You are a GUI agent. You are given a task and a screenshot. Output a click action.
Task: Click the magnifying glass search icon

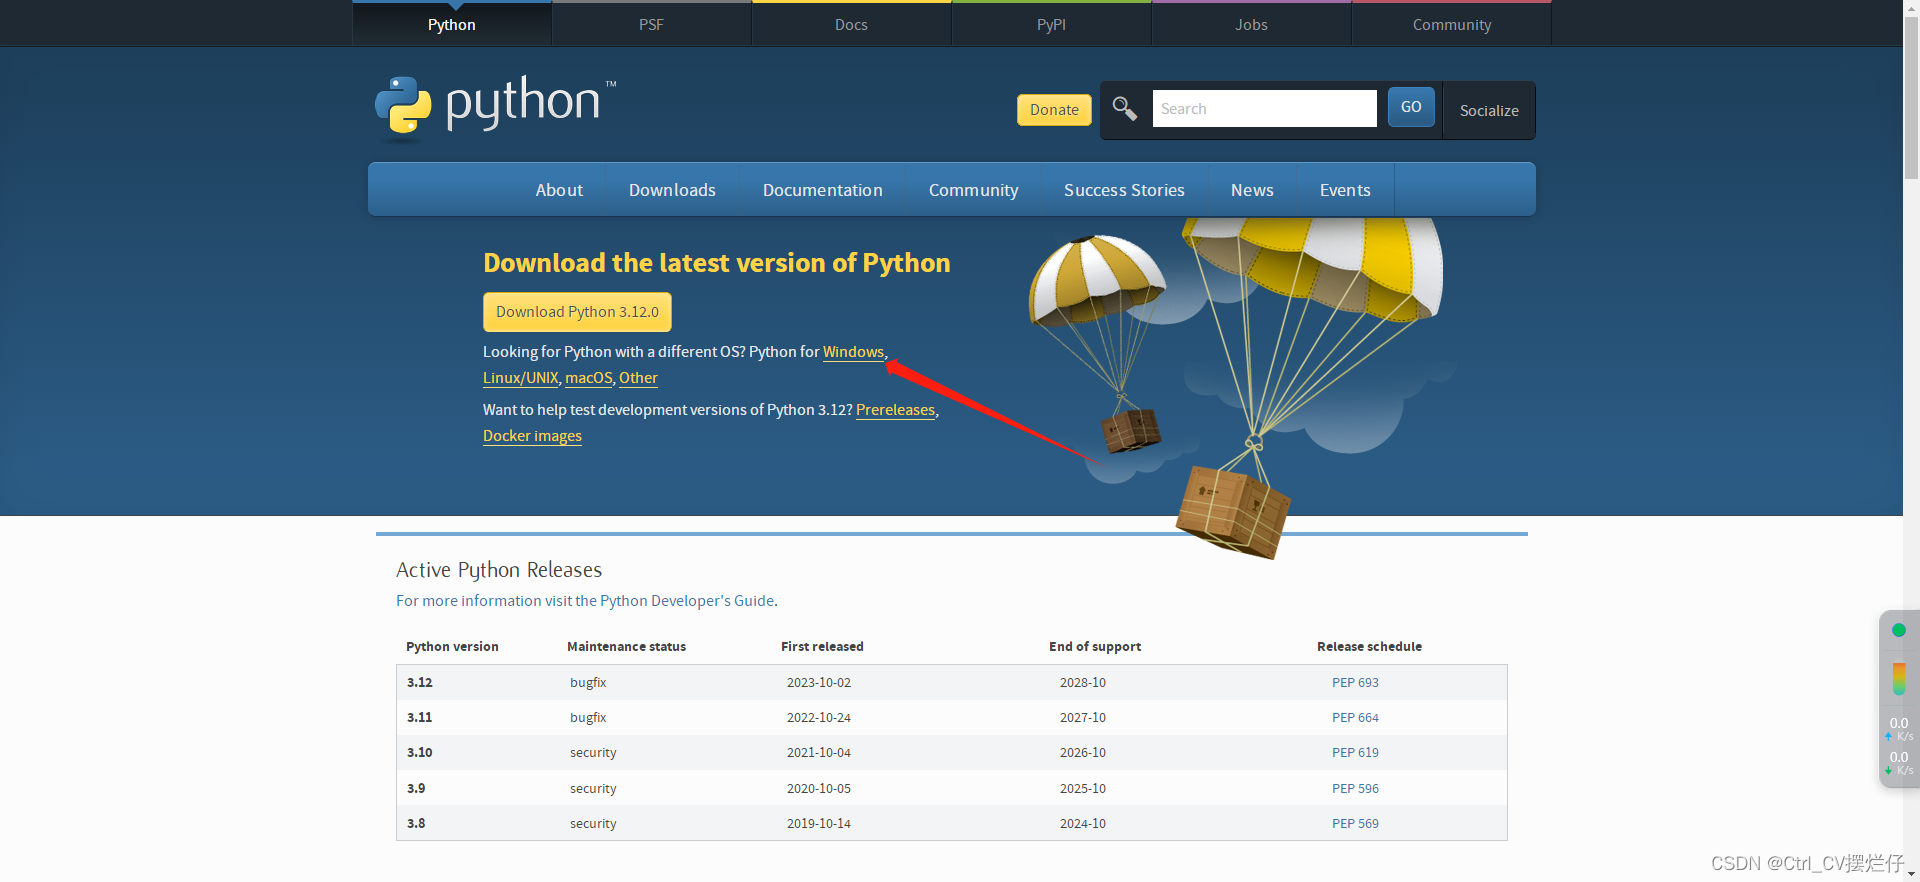pos(1125,108)
